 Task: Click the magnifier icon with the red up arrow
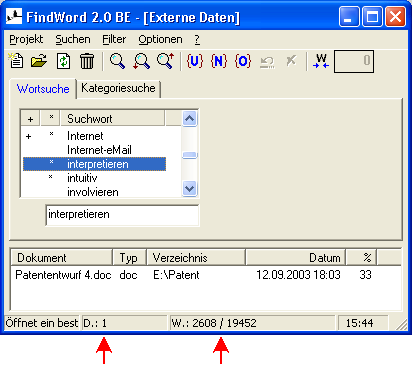pyautogui.click(x=165, y=61)
